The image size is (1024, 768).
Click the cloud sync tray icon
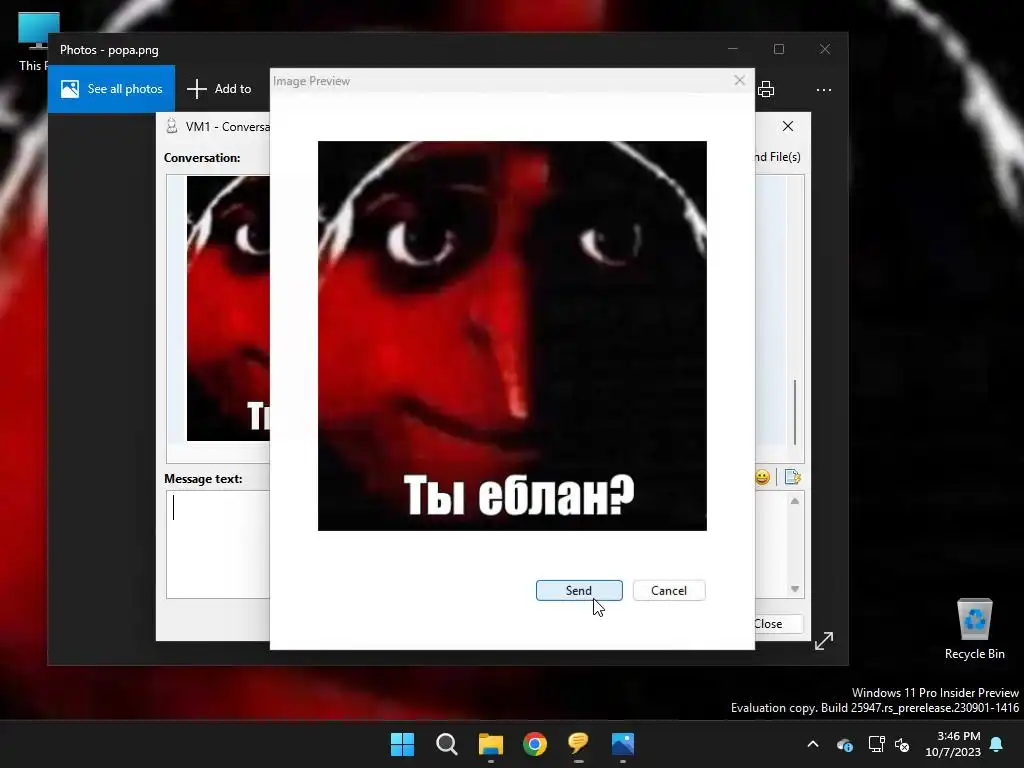[x=844, y=744]
